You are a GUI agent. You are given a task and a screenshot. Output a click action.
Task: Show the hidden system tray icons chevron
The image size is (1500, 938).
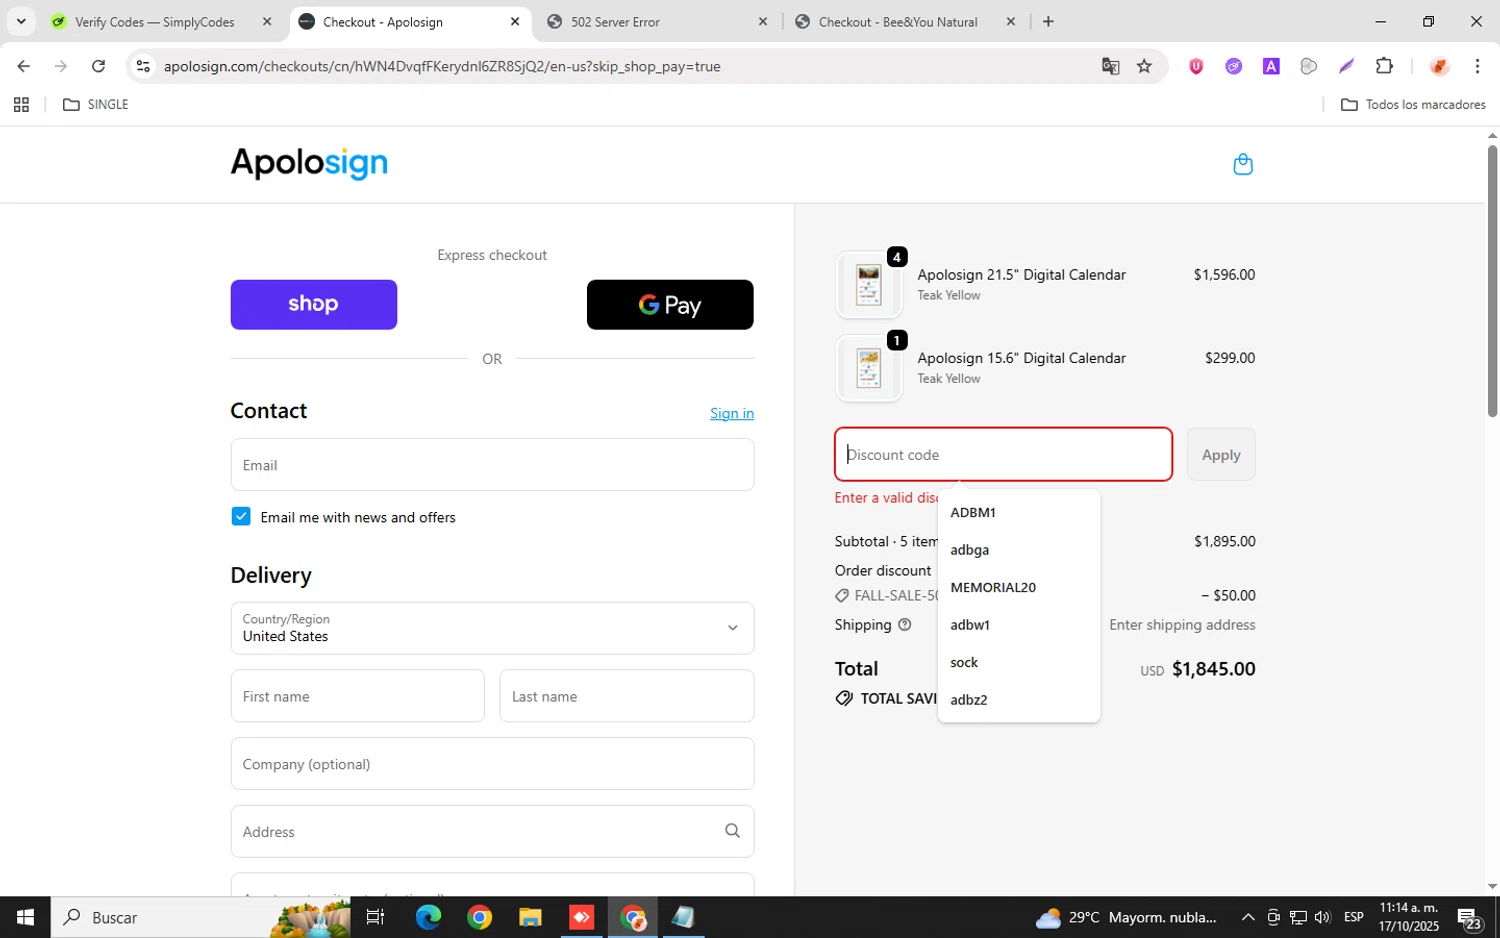[x=1248, y=917]
